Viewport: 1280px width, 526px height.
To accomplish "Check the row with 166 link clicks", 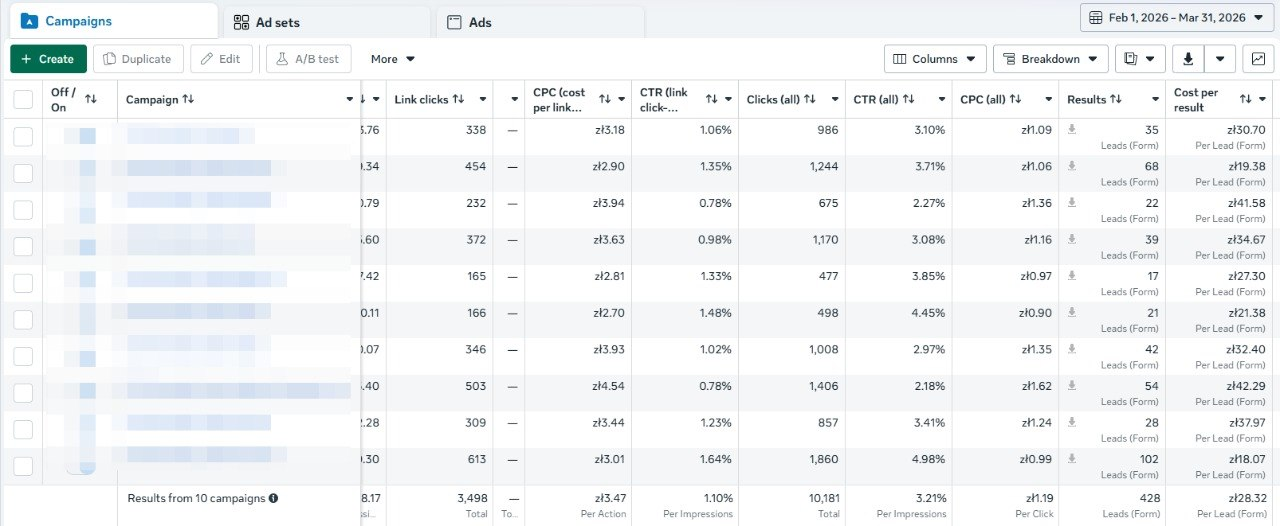I will pos(23,320).
